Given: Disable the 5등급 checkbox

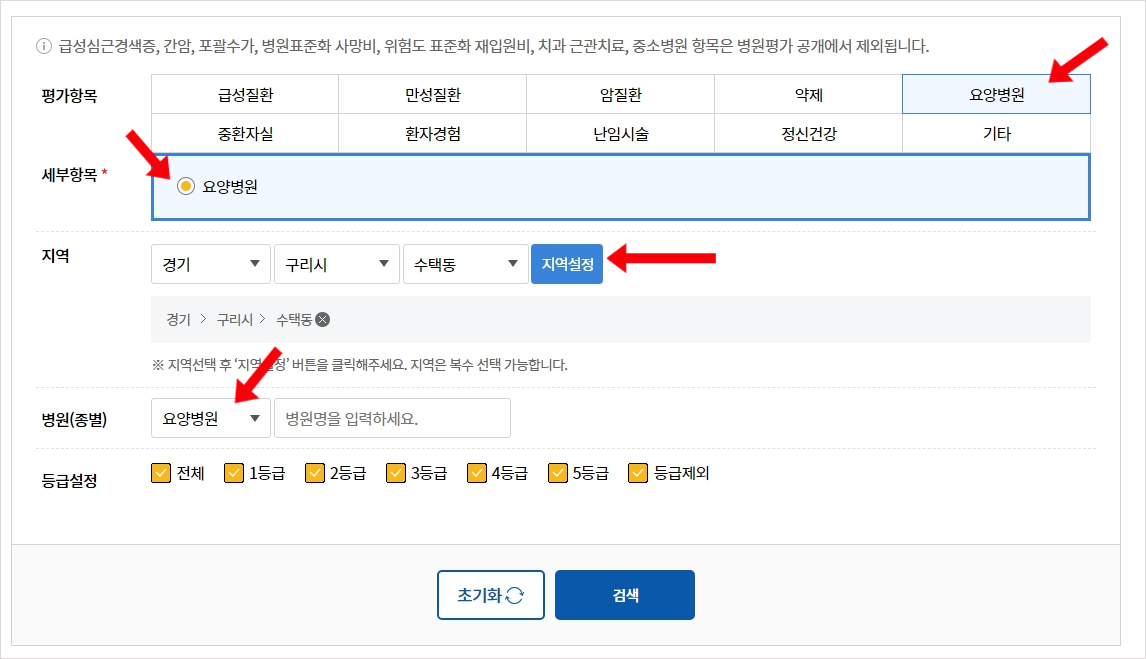Looking at the screenshot, I should [x=557, y=473].
